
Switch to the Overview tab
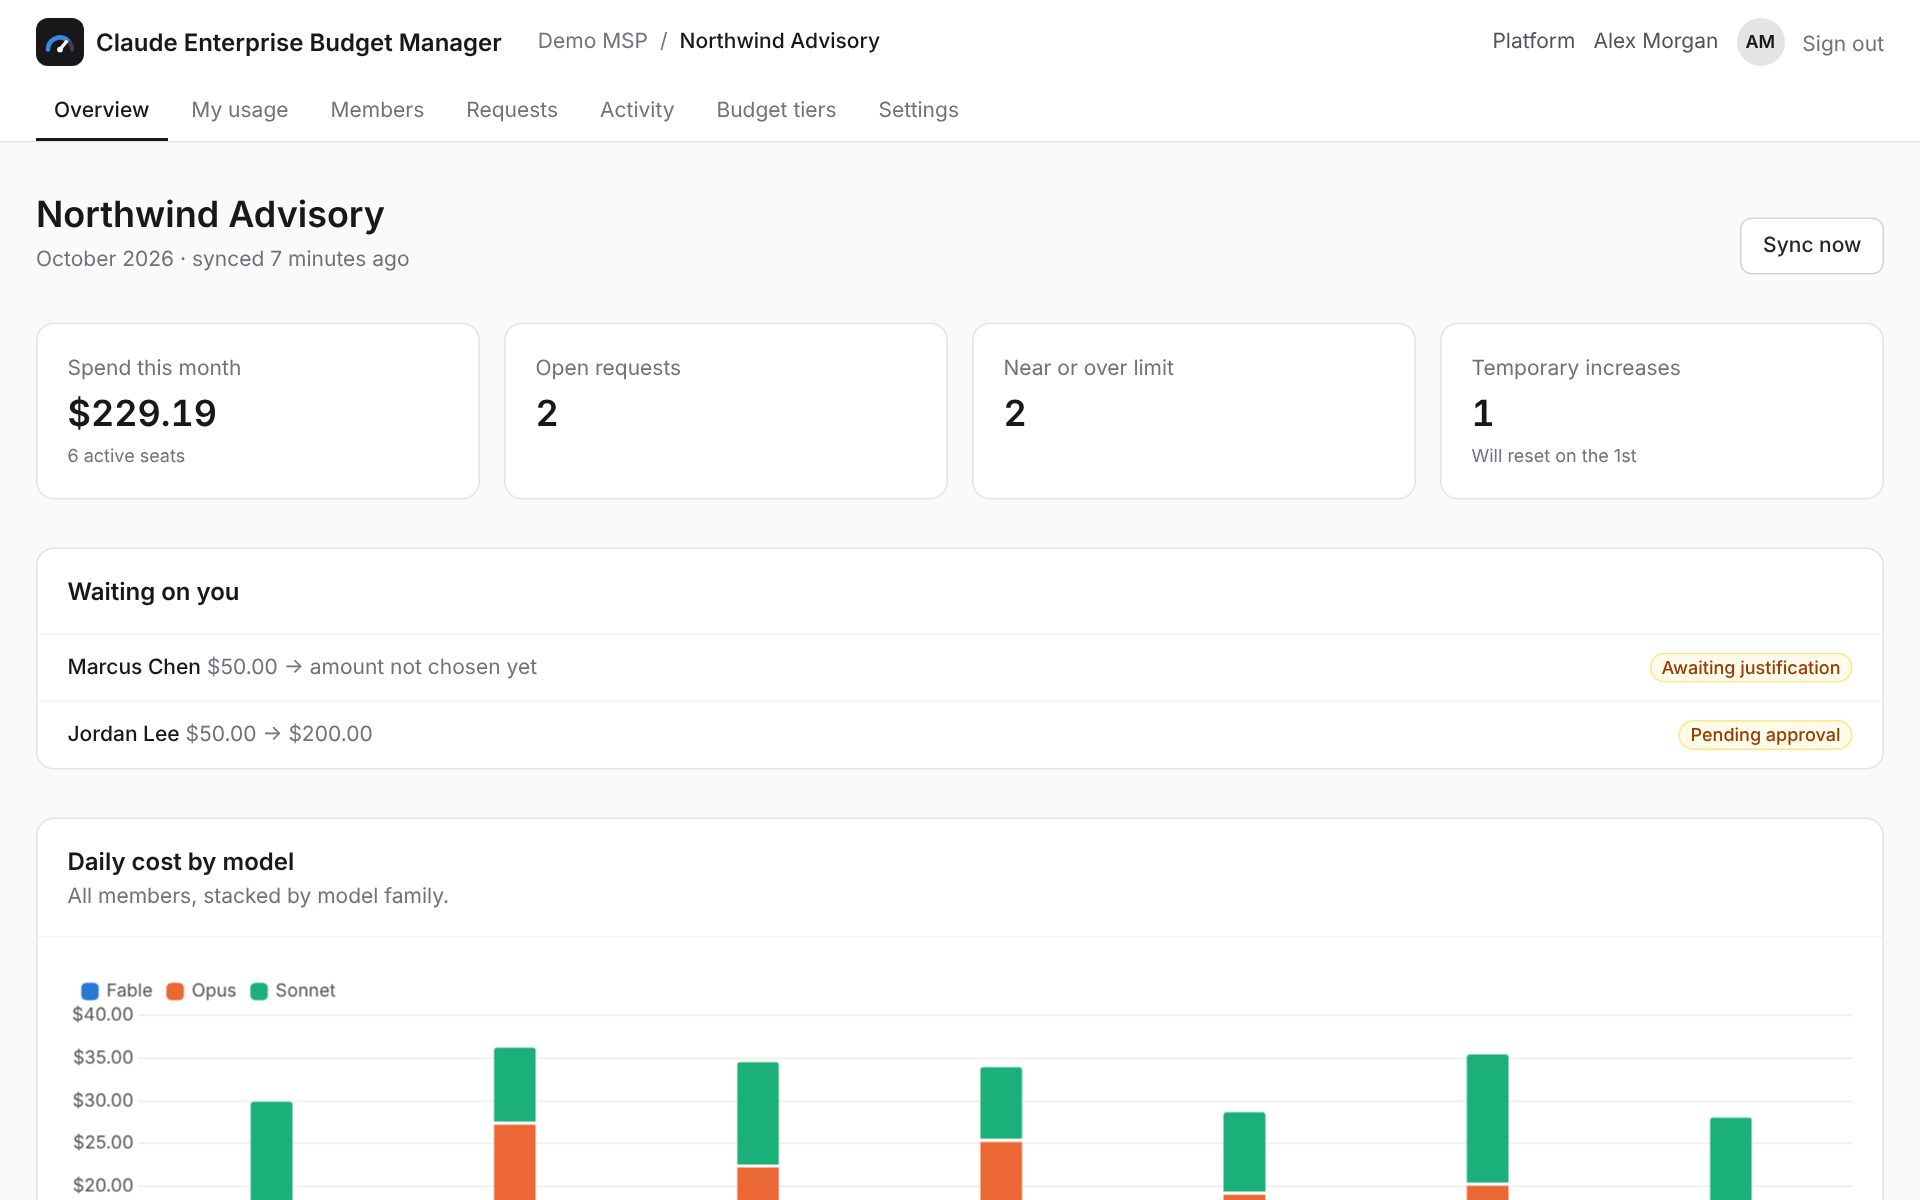(101, 110)
